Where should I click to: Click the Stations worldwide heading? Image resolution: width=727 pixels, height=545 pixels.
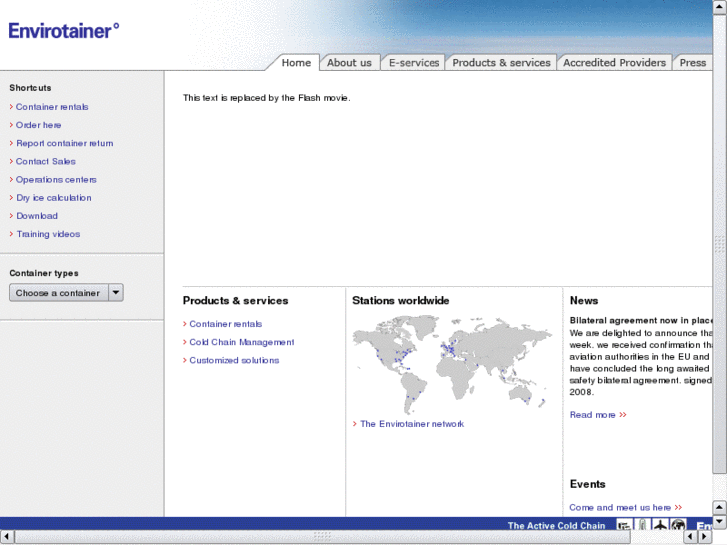[x=401, y=301]
